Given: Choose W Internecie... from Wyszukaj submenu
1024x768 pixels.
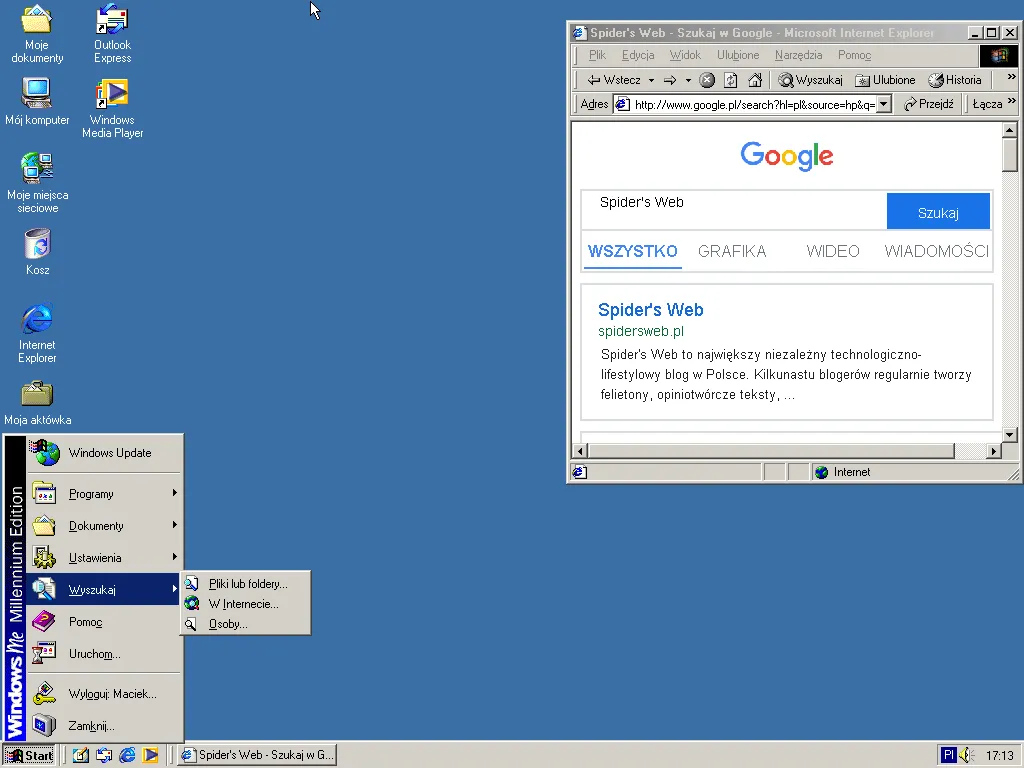Looking at the screenshot, I should coord(245,604).
